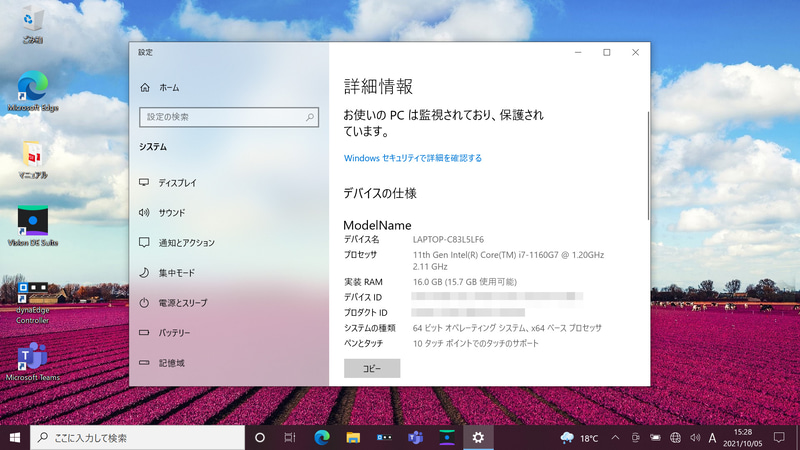Open Edge from the taskbar
Viewport: 800px width, 450px height.
[321, 438]
